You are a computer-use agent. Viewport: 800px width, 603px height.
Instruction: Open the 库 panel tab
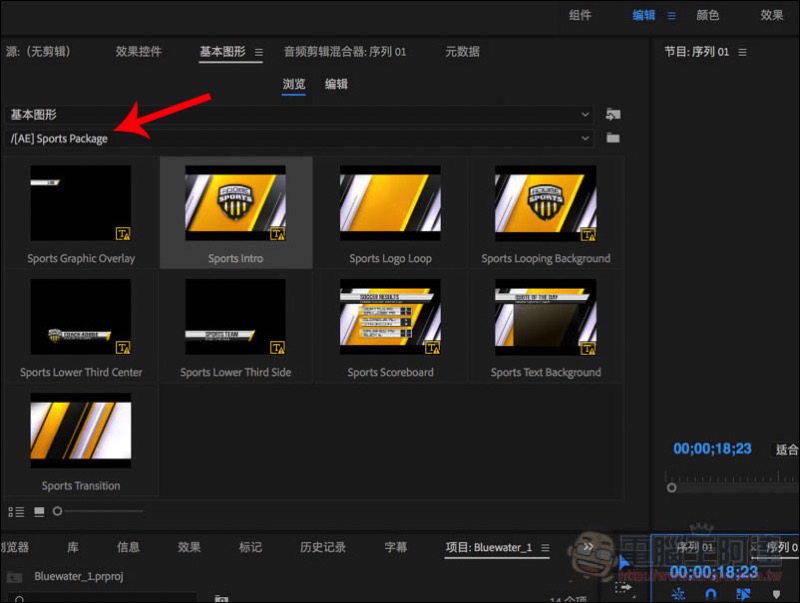pyautogui.click(x=73, y=547)
